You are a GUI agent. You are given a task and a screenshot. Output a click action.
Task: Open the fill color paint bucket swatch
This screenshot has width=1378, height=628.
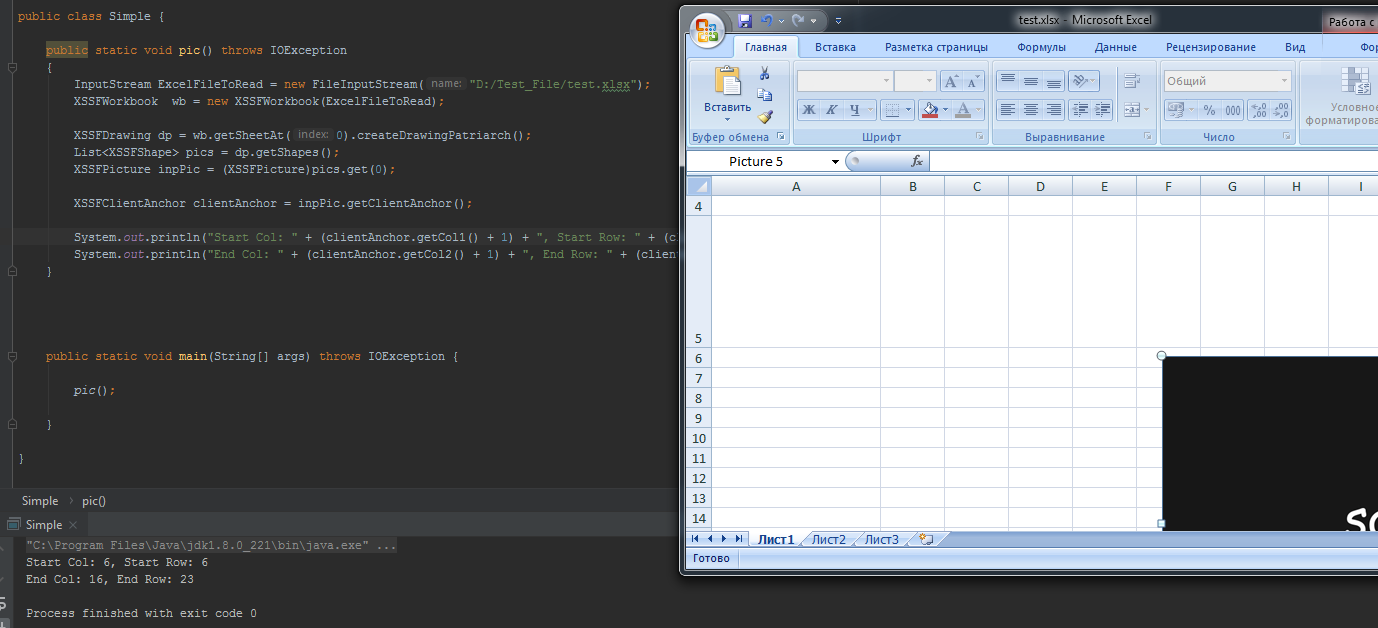click(x=930, y=110)
